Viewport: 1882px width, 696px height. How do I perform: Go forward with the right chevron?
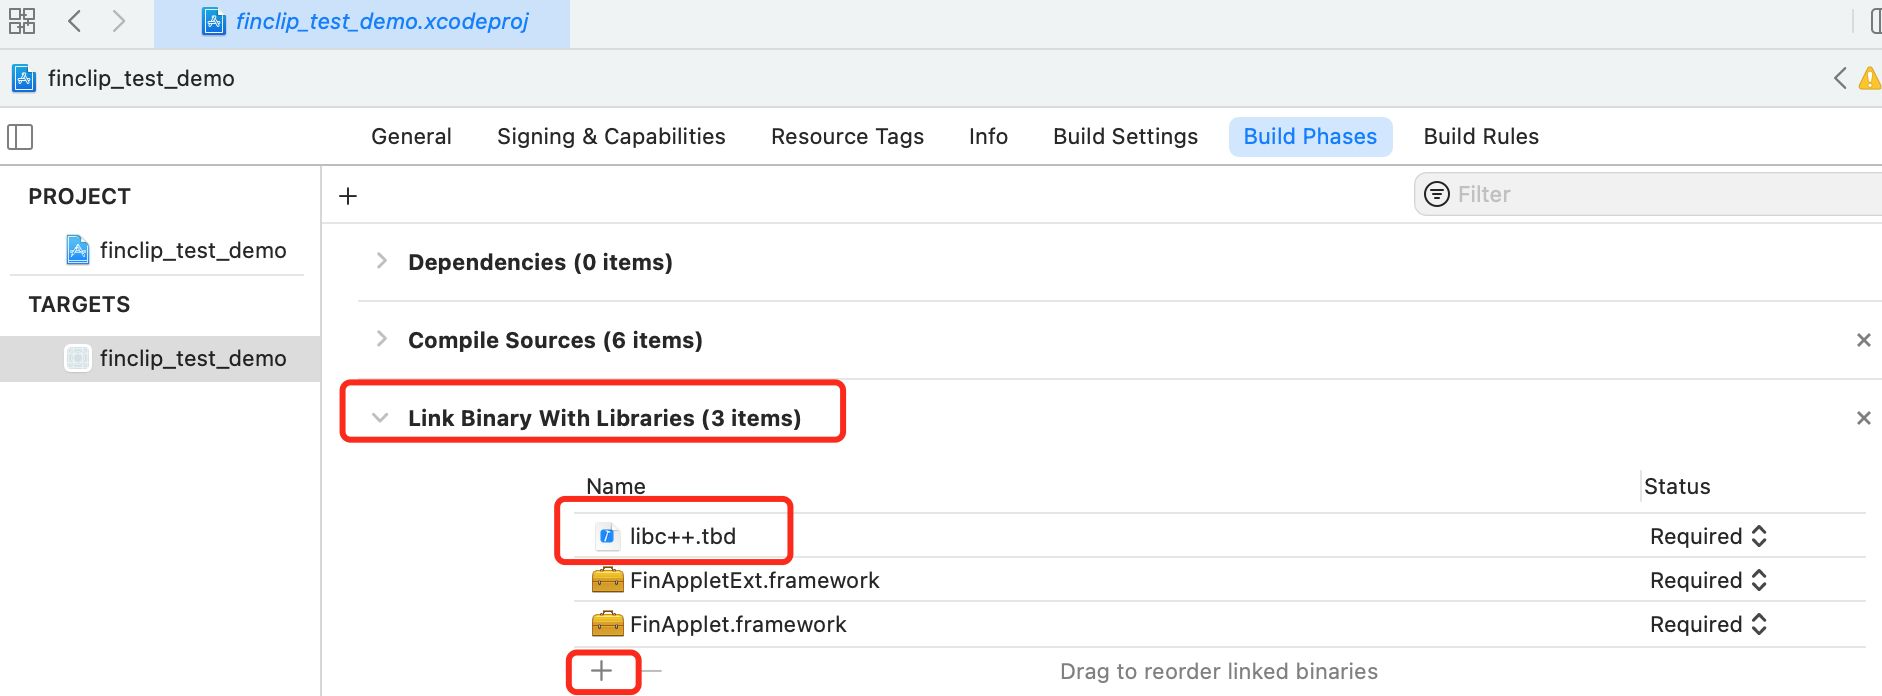point(119,21)
